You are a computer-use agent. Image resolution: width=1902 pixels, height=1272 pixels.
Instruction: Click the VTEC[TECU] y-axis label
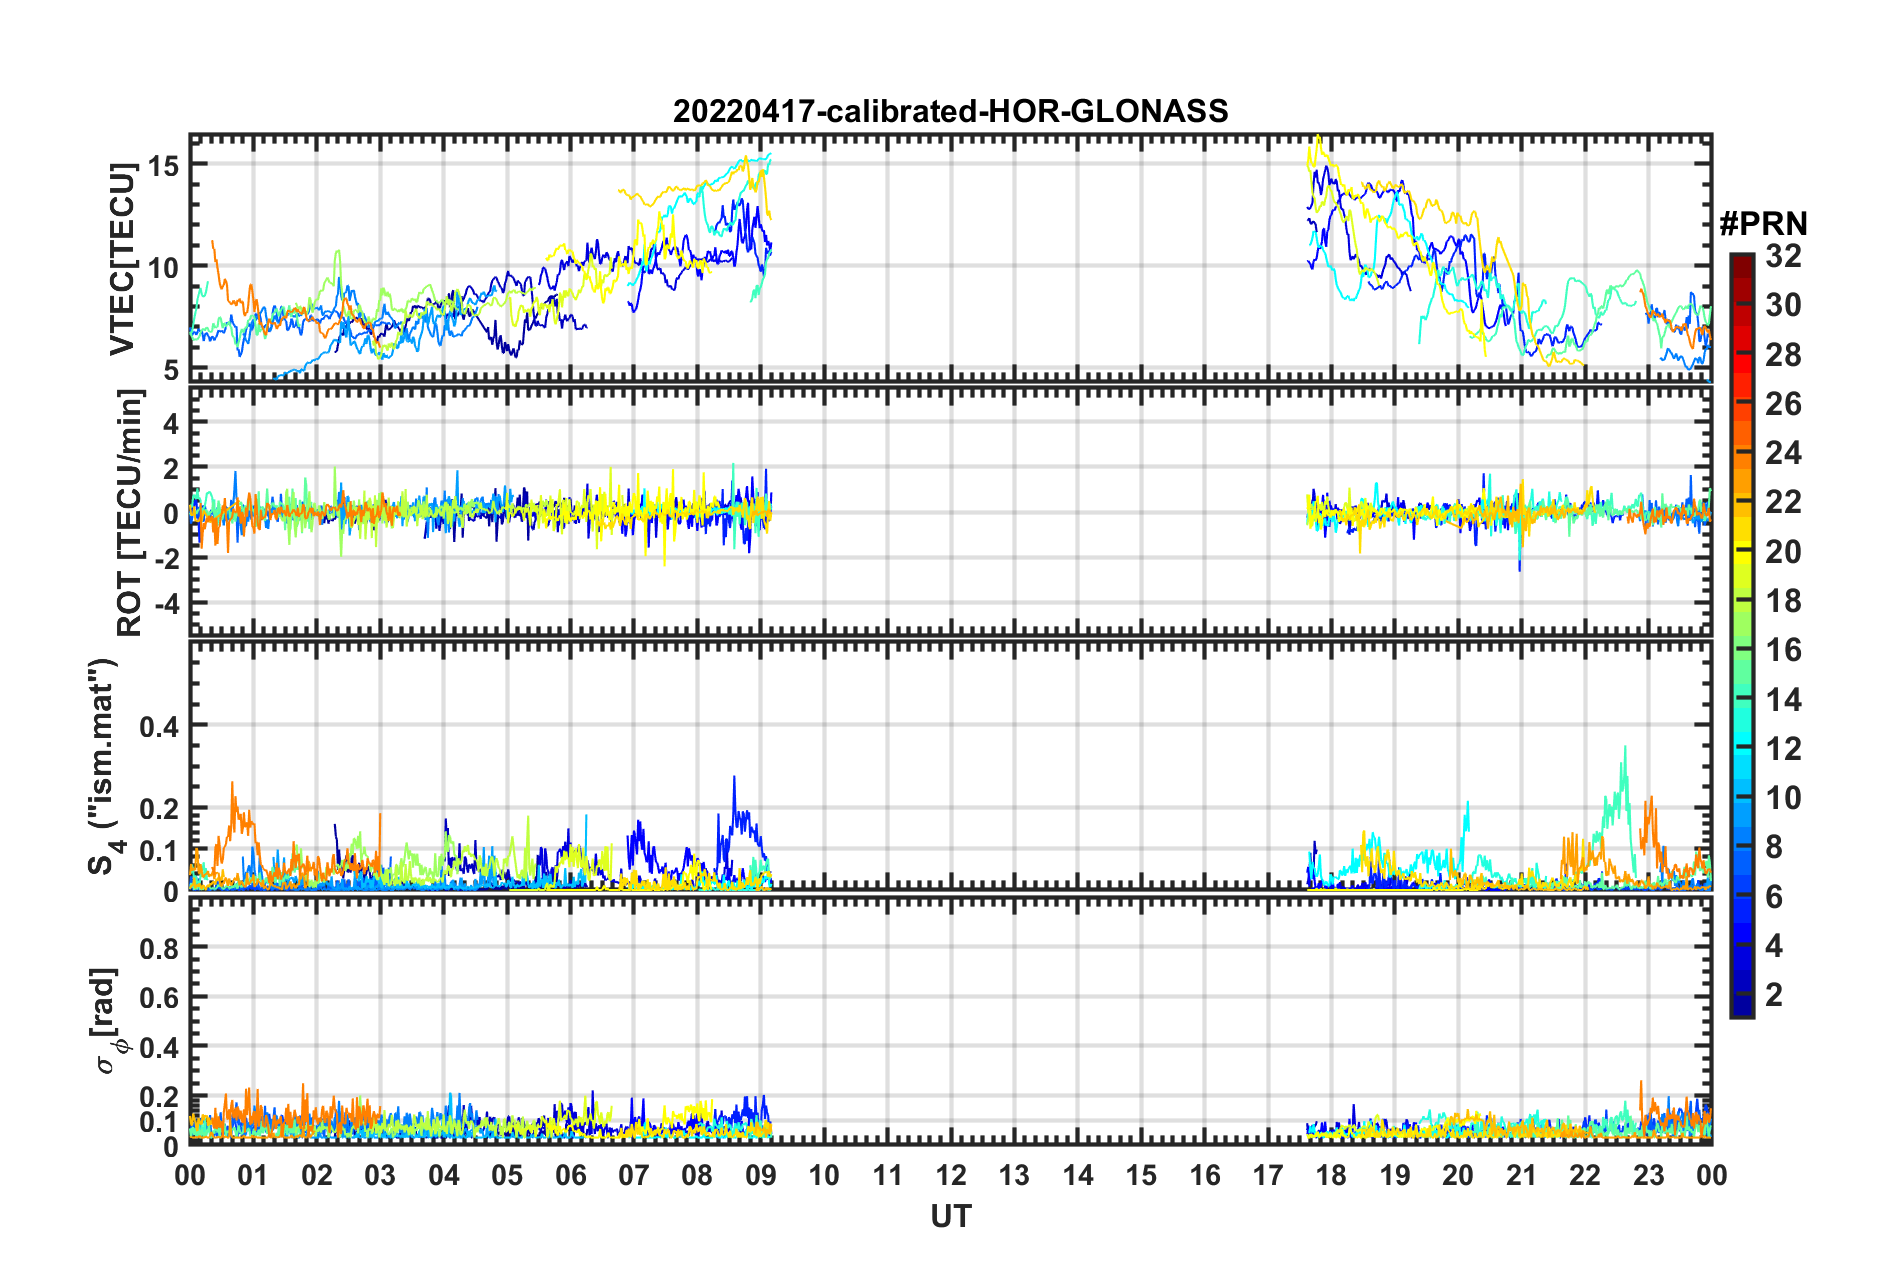122,259
